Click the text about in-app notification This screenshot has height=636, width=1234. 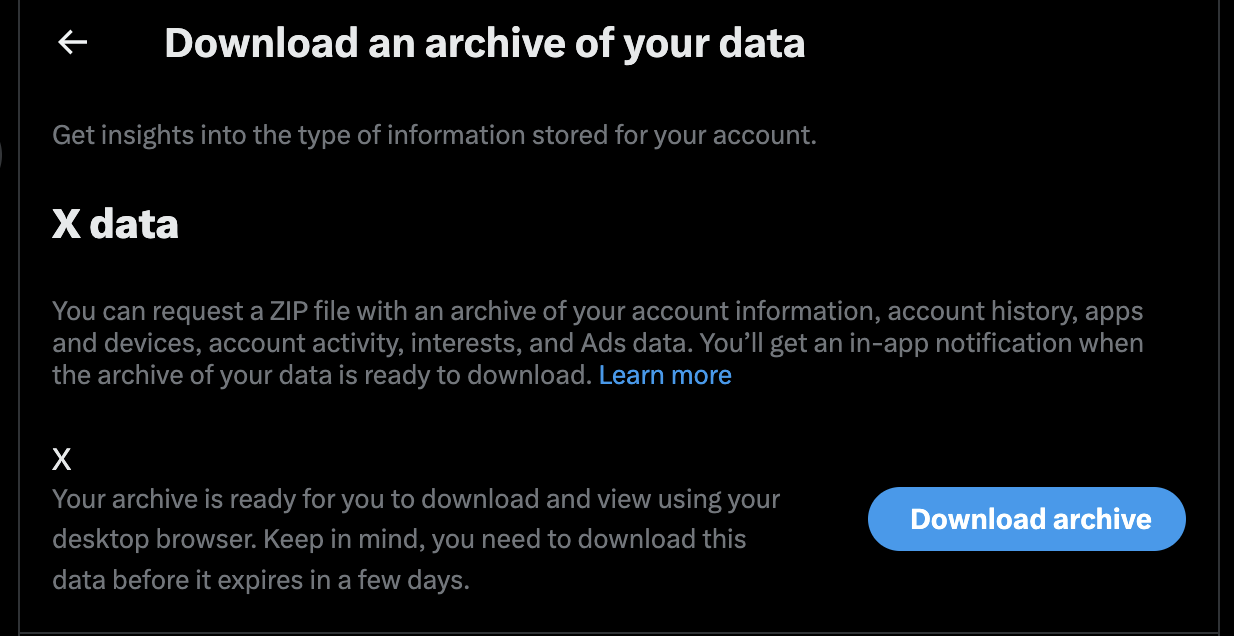click(950, 343)
